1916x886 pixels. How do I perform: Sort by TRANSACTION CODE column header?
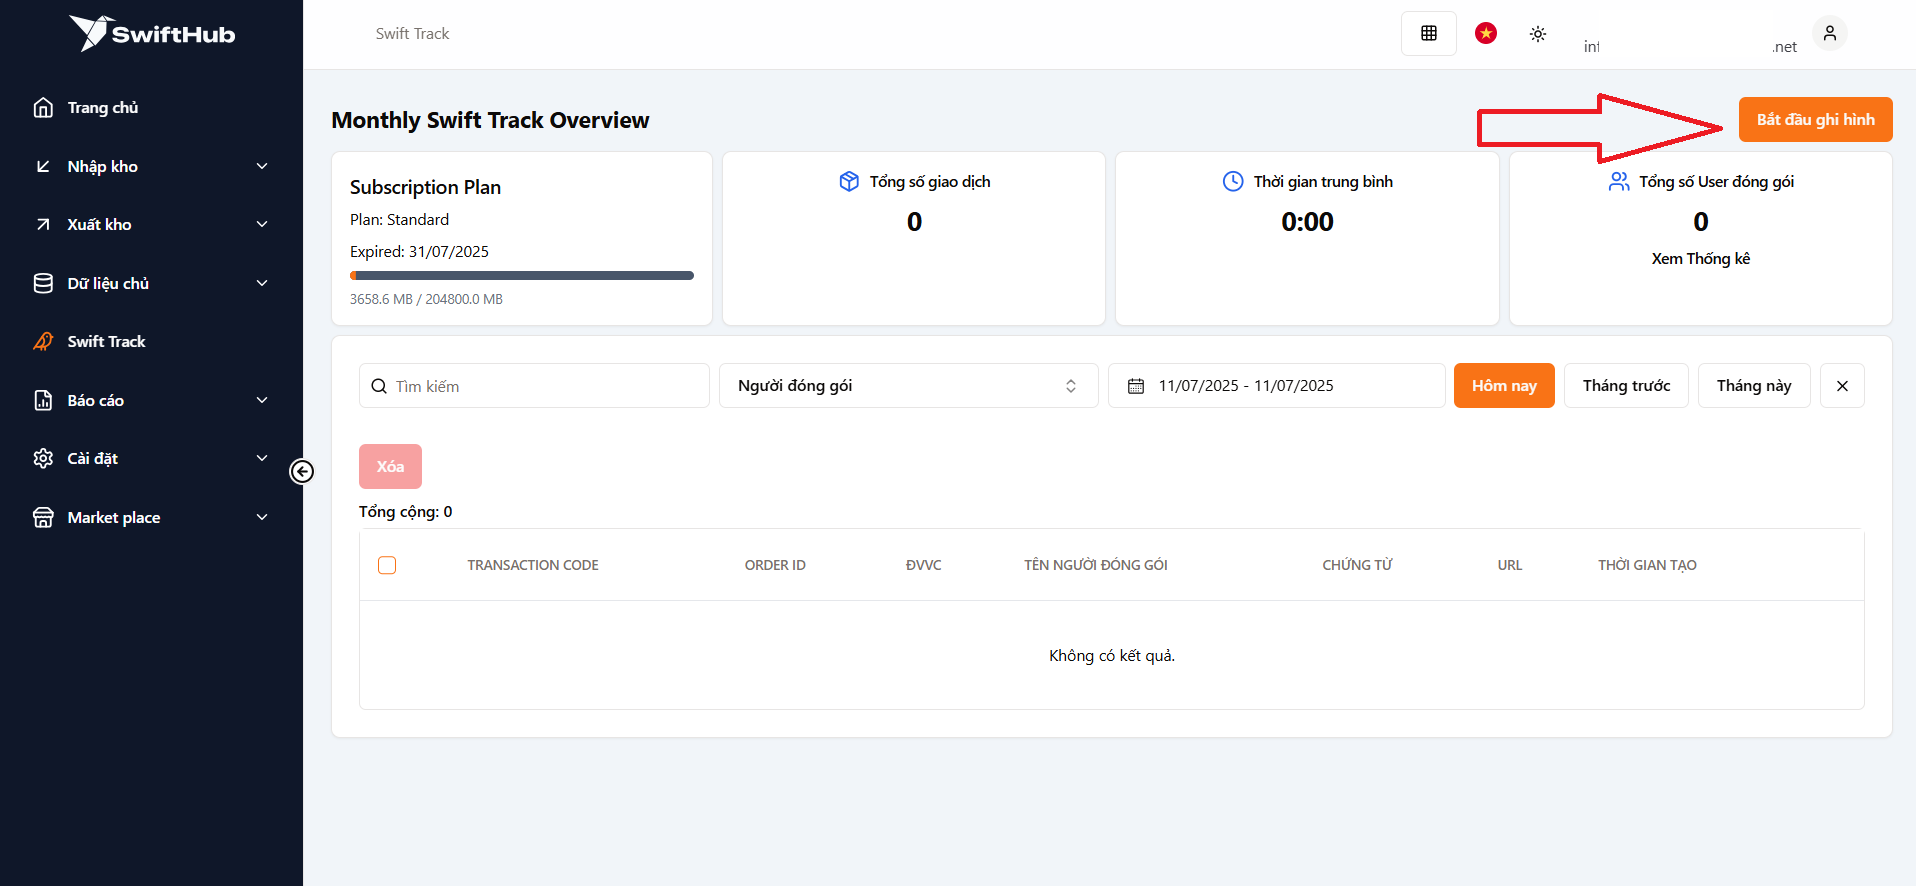533,565
